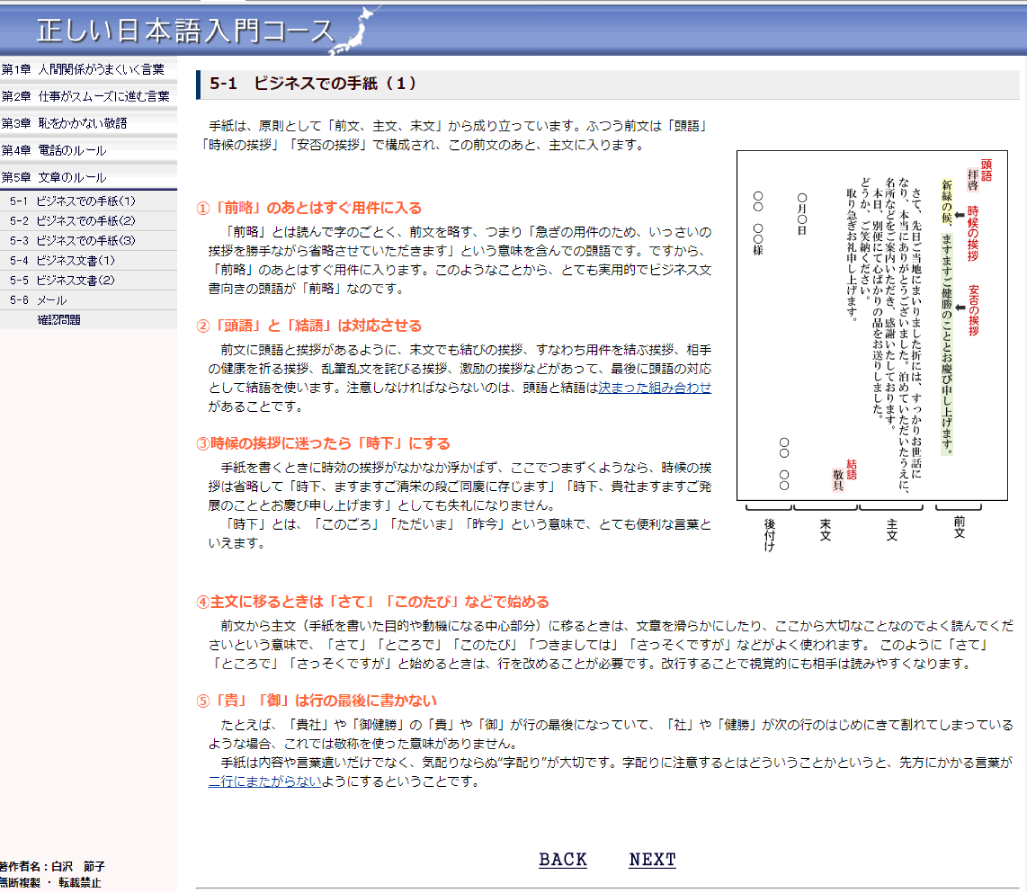Click heading ①「前略」のあとはすぐ用件に入る

[x=309, y=208]
